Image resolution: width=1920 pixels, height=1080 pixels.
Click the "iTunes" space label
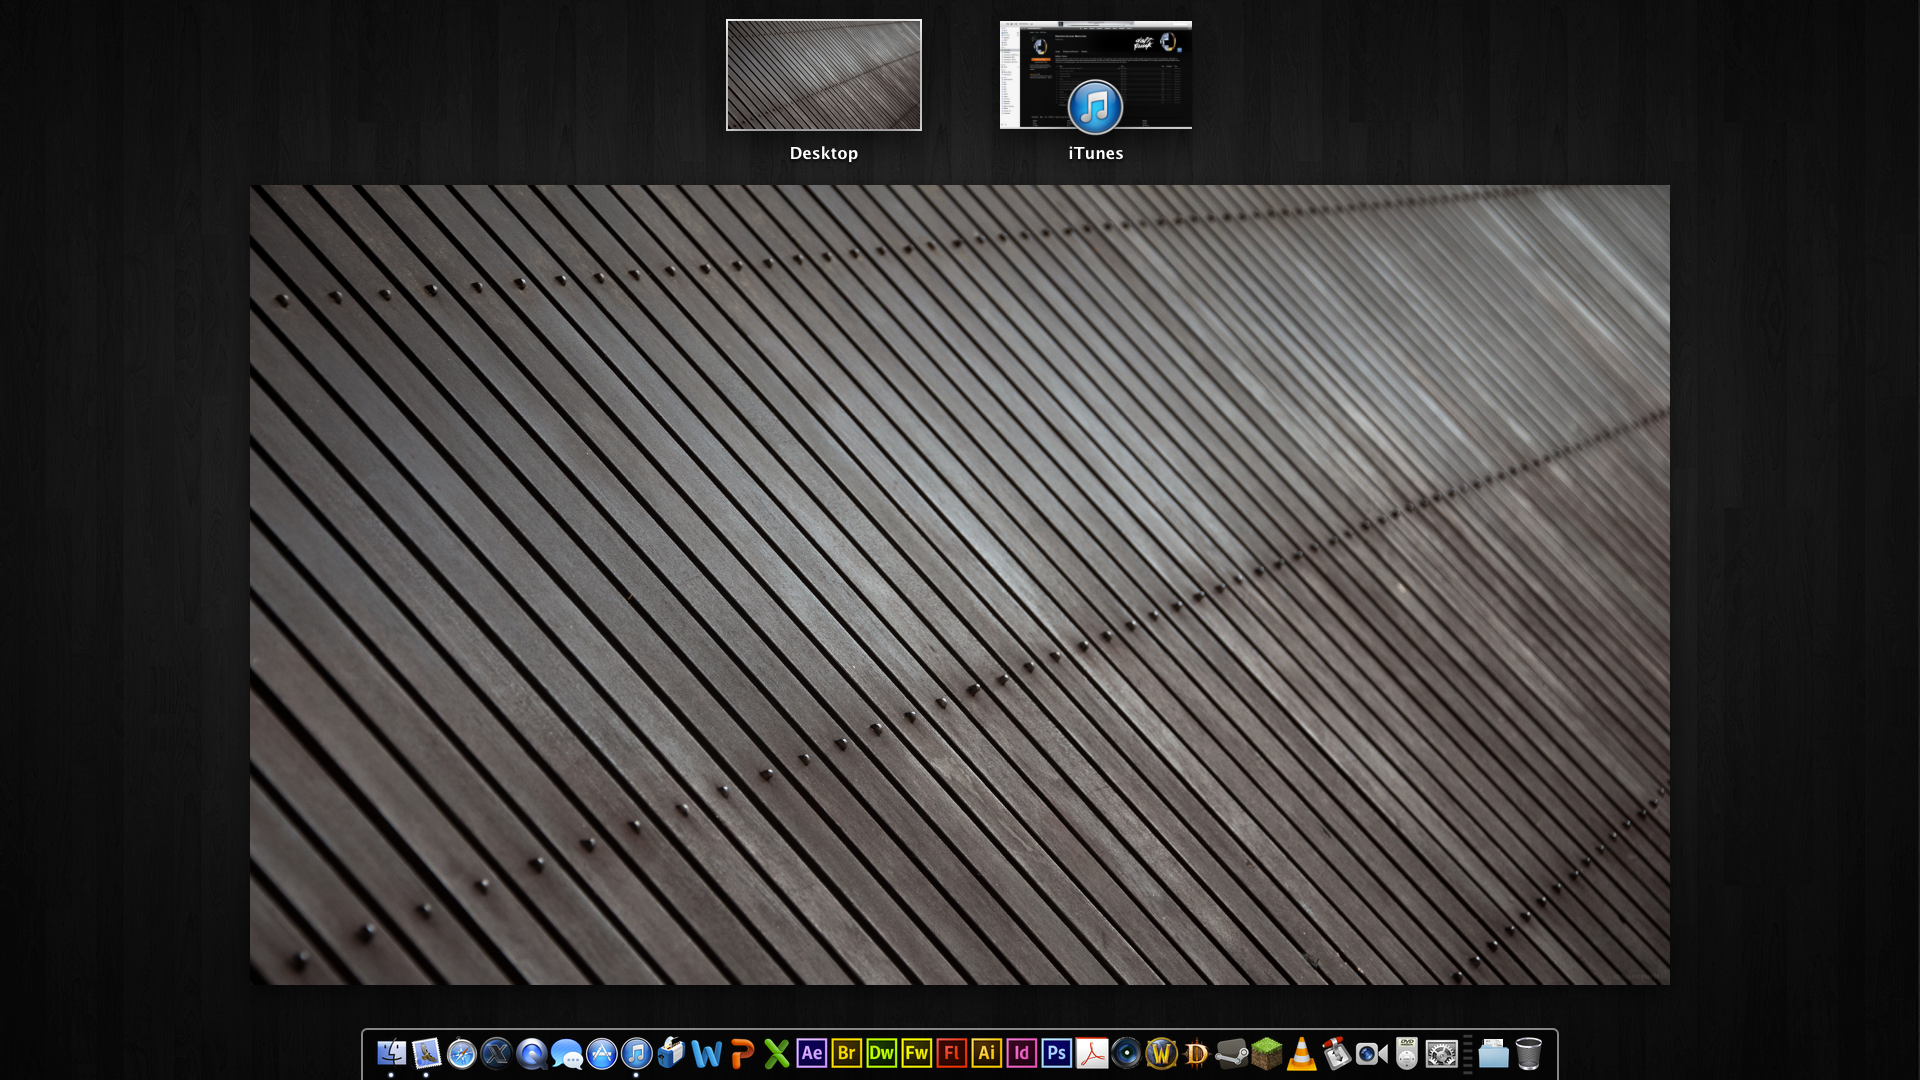point(1096,153)
